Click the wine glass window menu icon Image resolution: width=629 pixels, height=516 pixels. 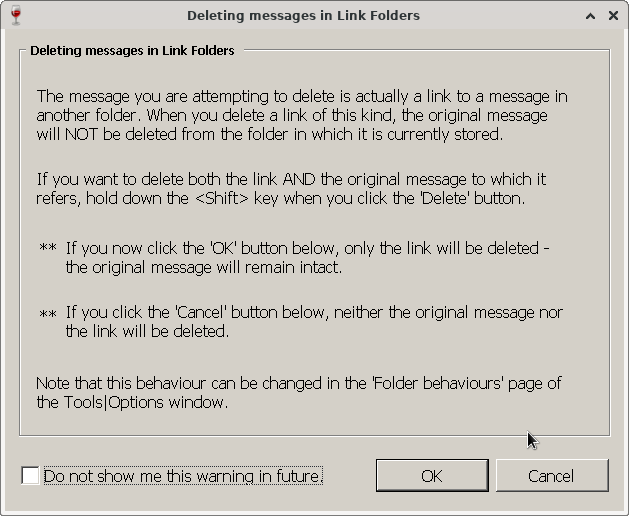pyautogui.click(x=14, y=15)
